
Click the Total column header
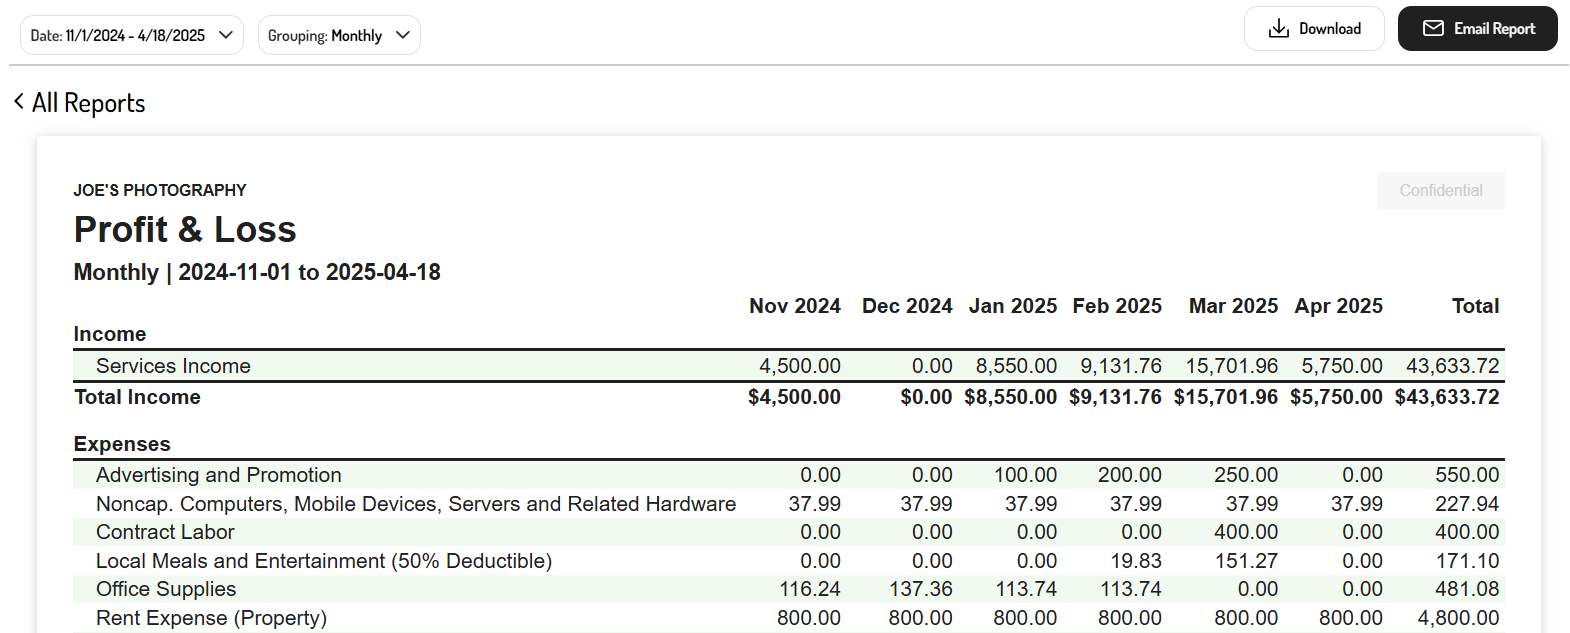click(1476, 306)
